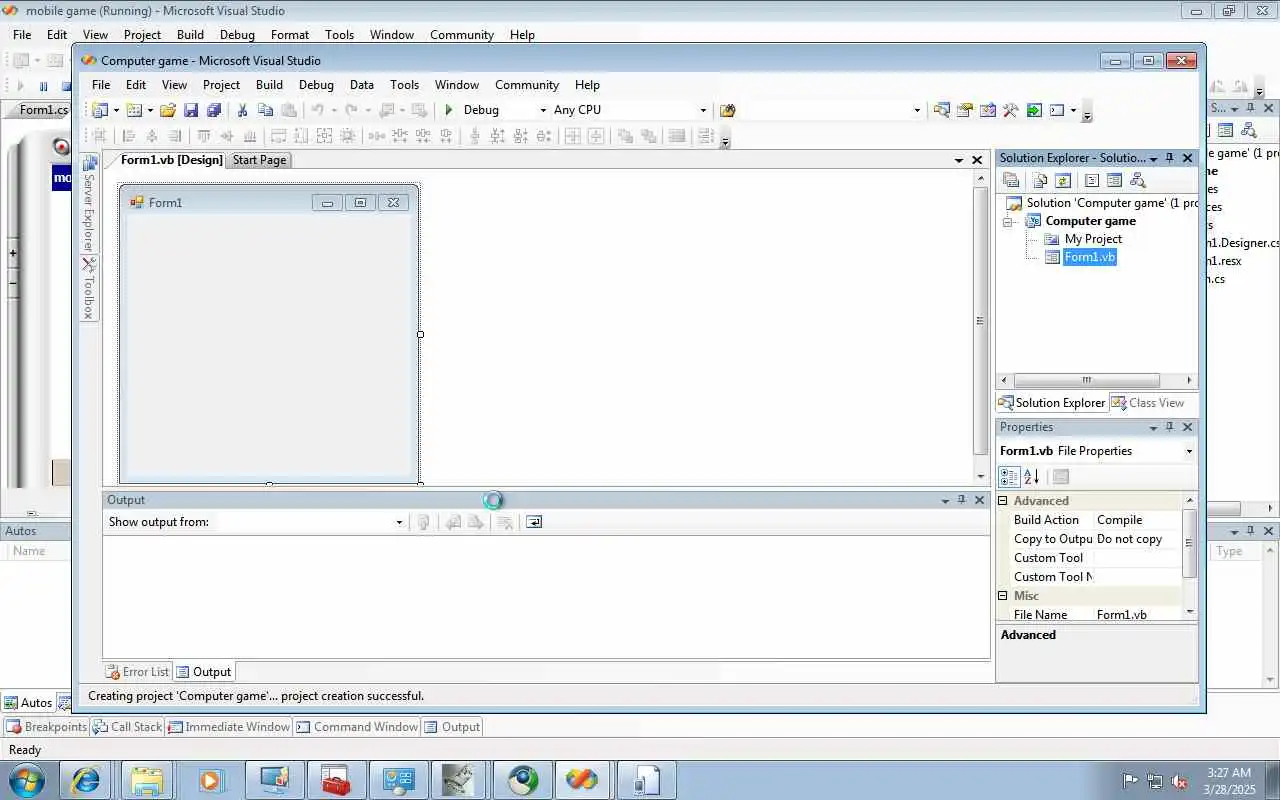Open the Data menu

tap(362, 85)
